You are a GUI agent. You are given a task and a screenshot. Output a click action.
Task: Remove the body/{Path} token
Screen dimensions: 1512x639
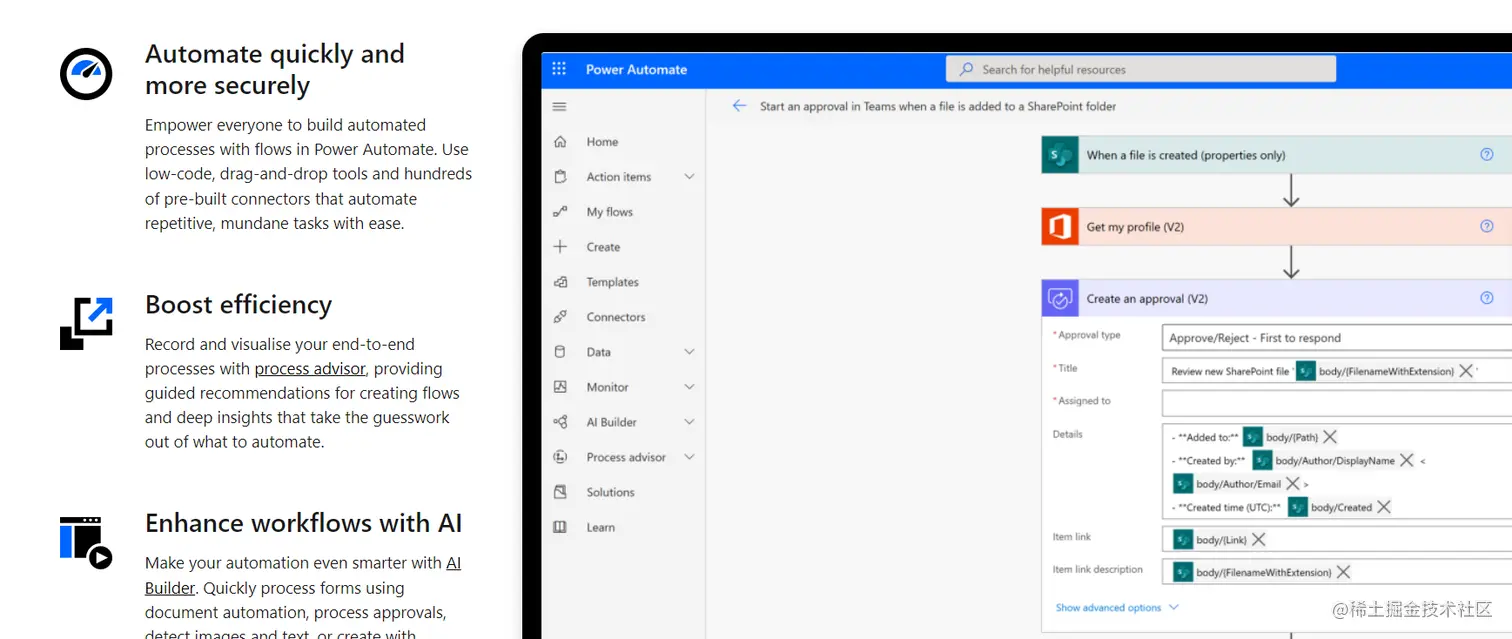pyautogui.click(x=1330, y=437)
